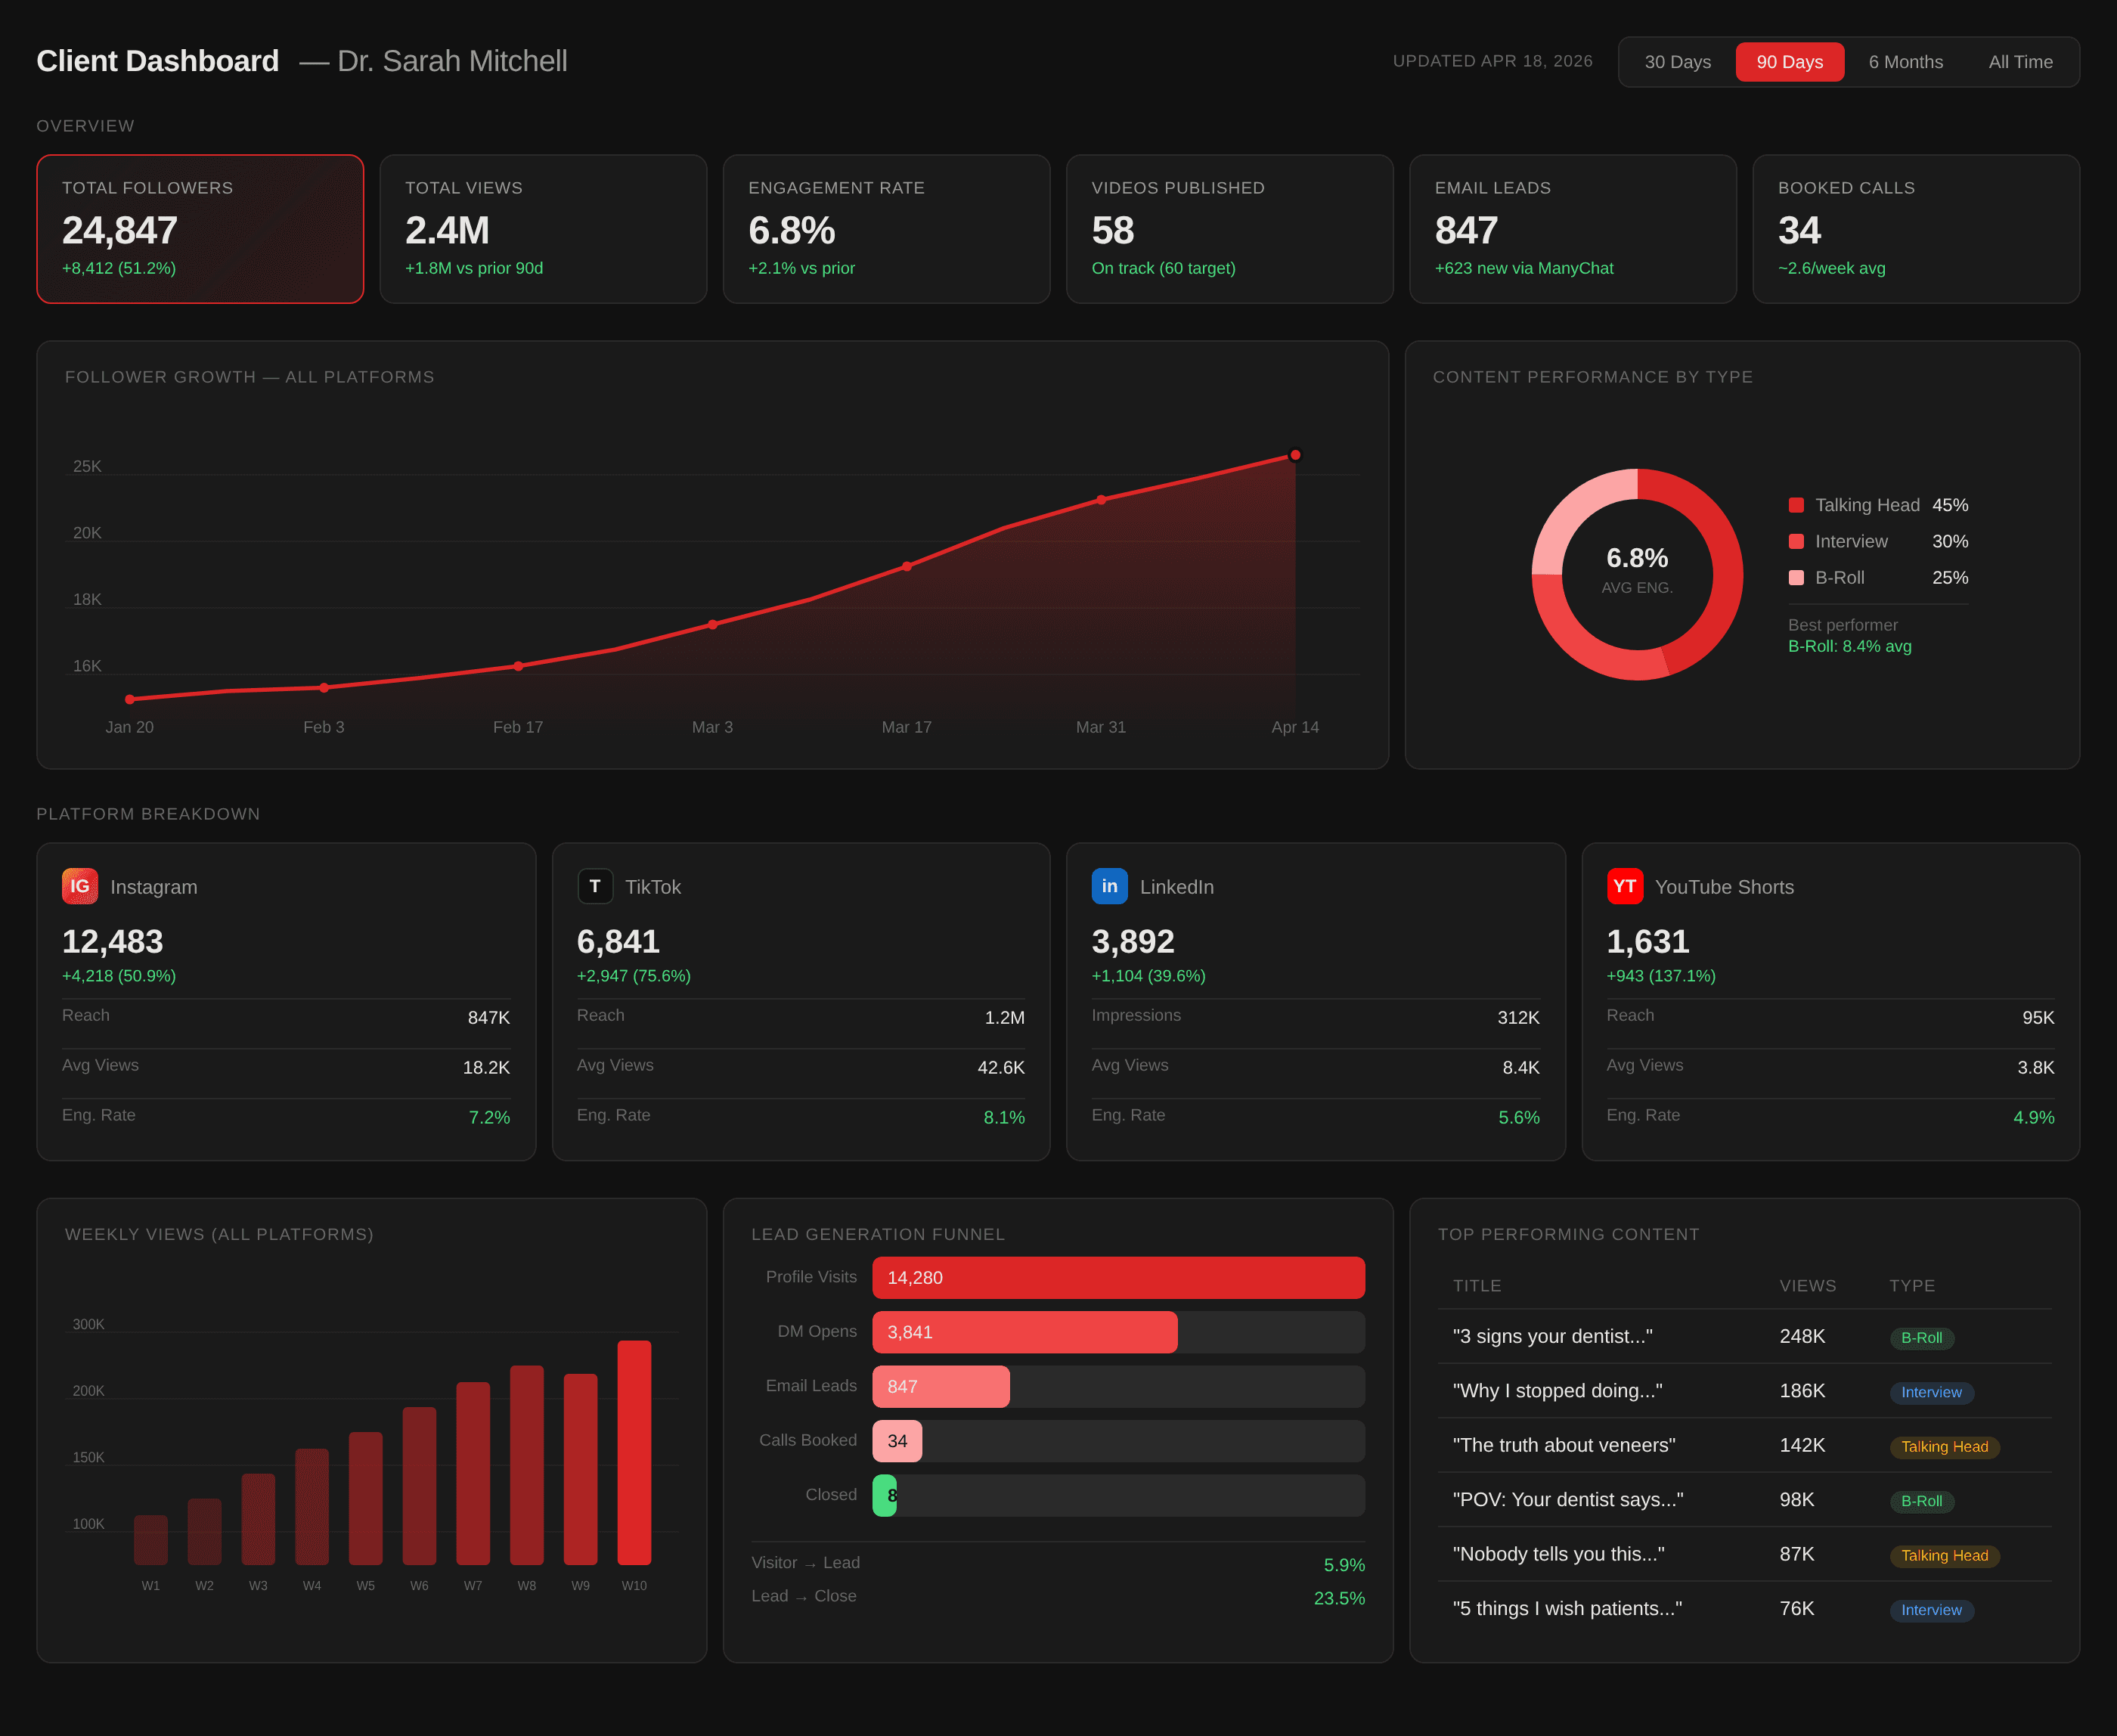Click Talking Head legend color swatch
Screen dimensions: 2117x1736
point(1796,505)
